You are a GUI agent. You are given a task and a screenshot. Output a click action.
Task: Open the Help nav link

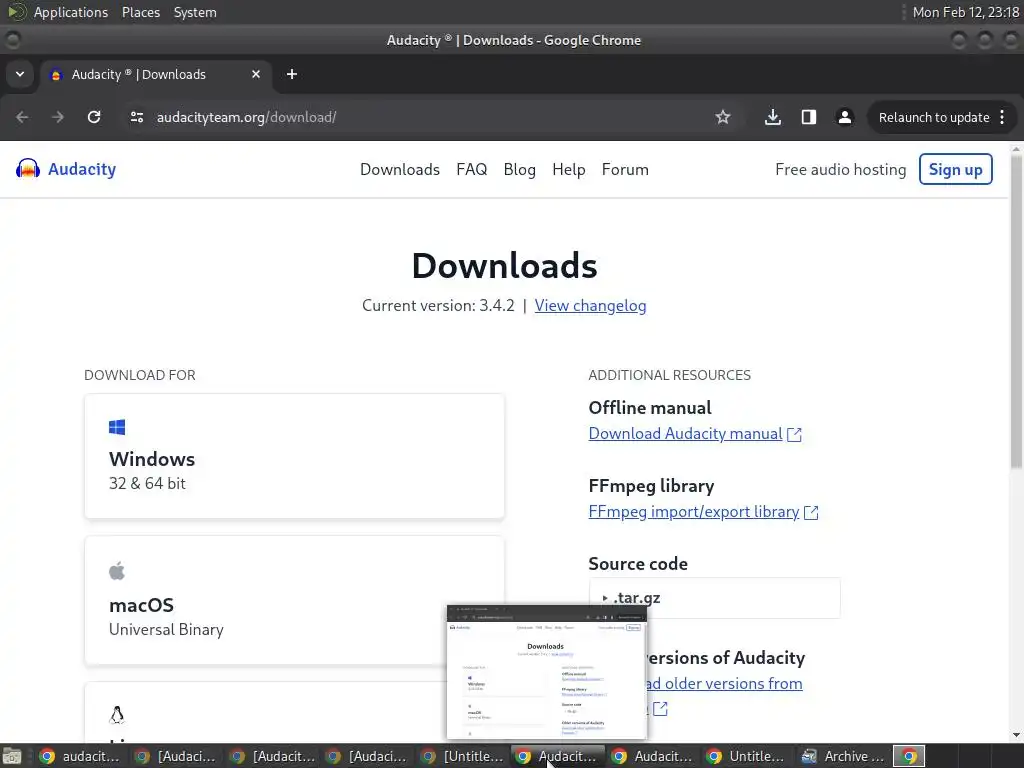pos(568,169)
